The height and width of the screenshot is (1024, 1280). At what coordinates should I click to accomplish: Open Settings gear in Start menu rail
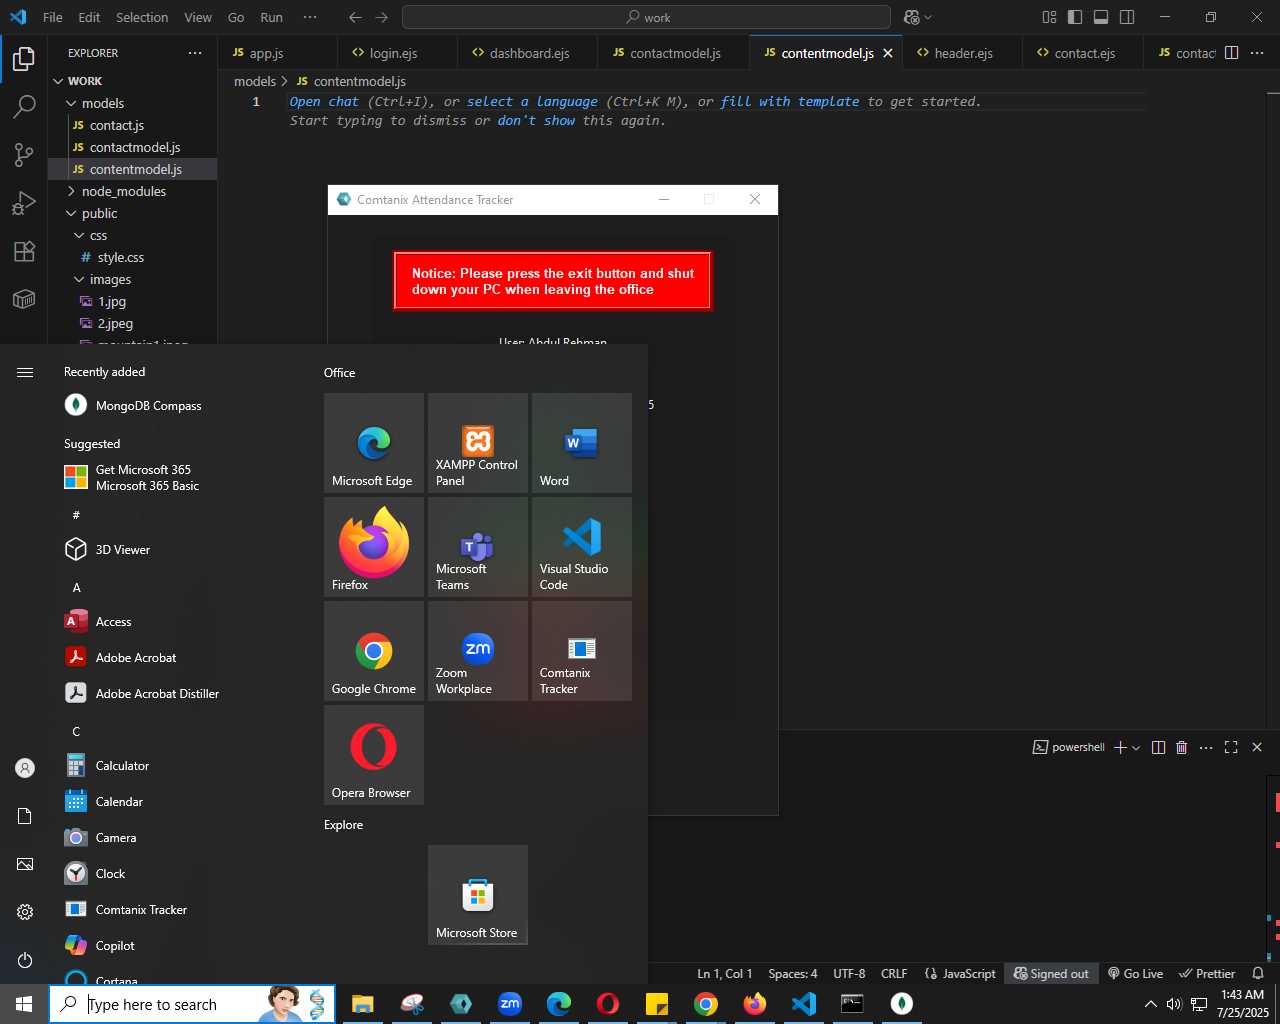pos(25,912)
